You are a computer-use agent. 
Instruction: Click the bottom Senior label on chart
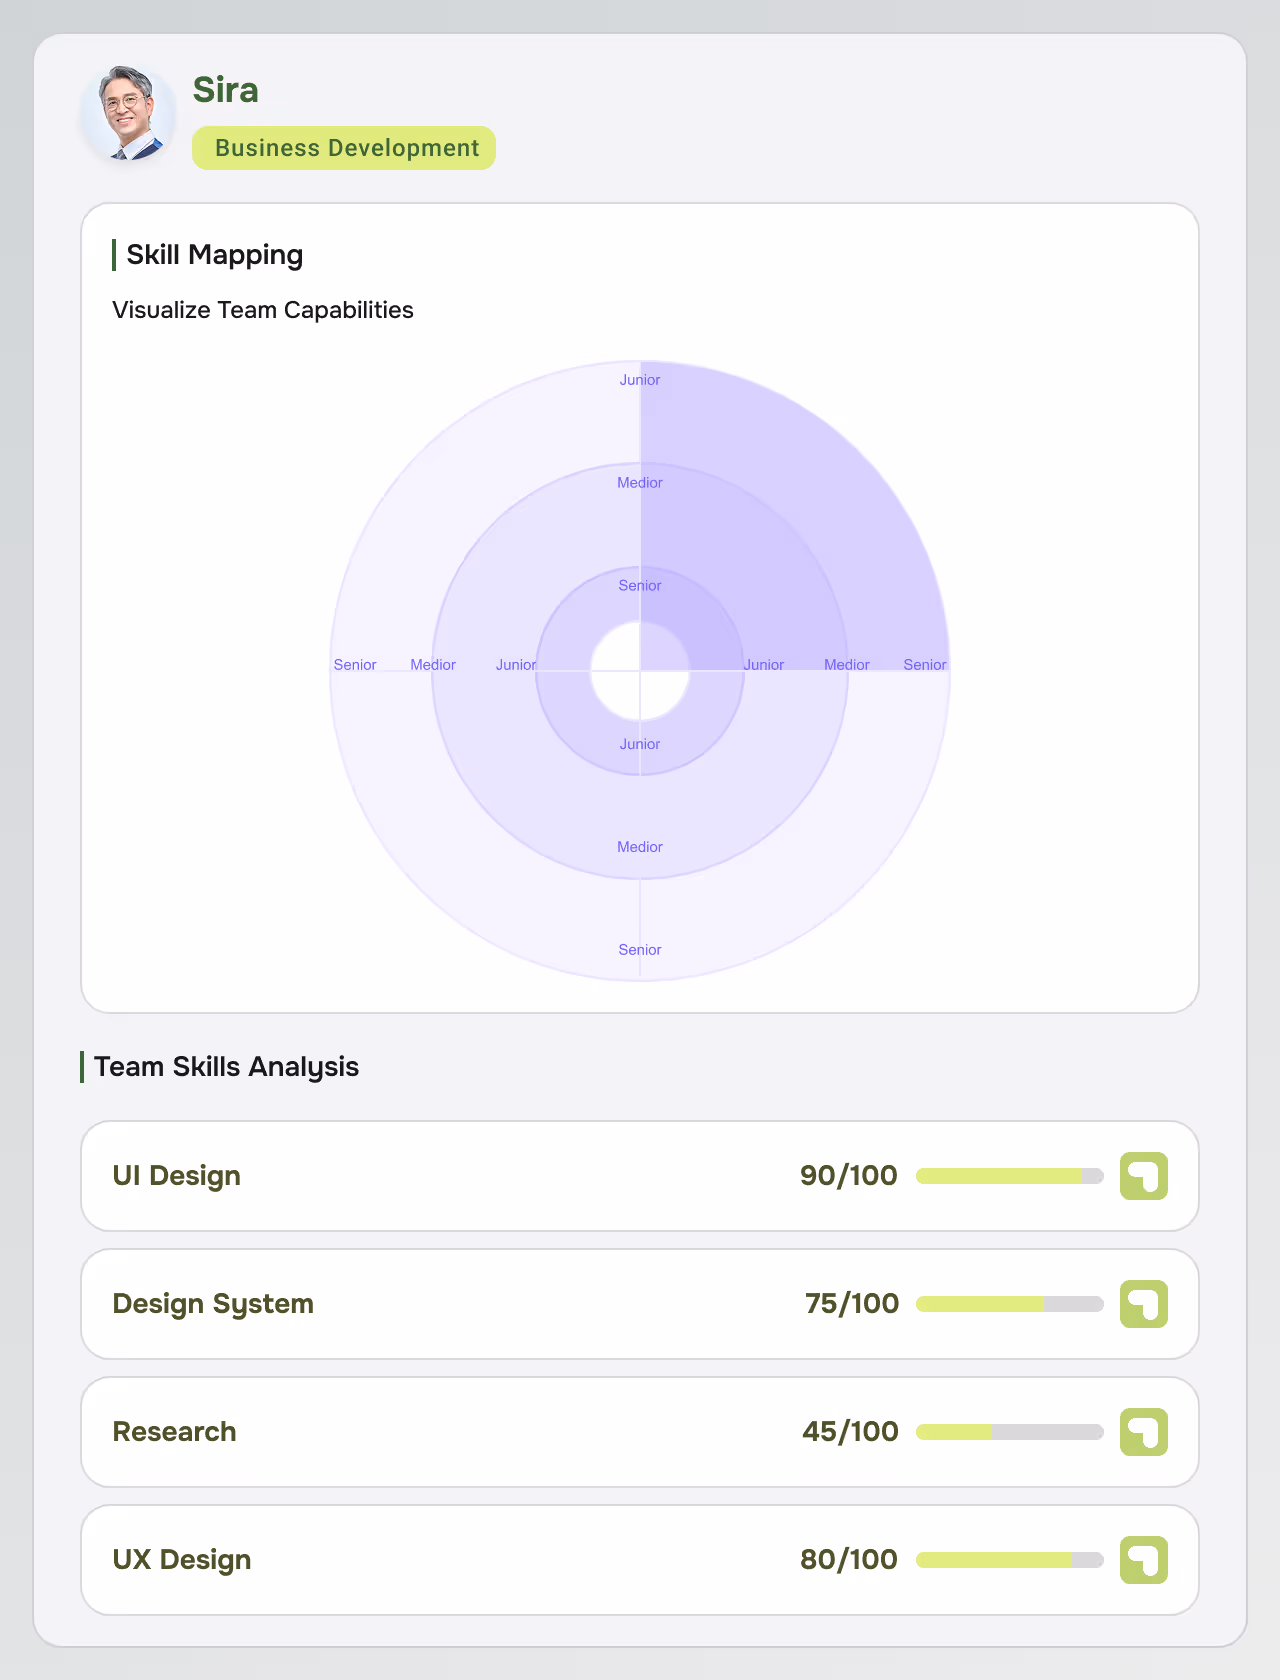pyautogui.click(x=640, y=950)
